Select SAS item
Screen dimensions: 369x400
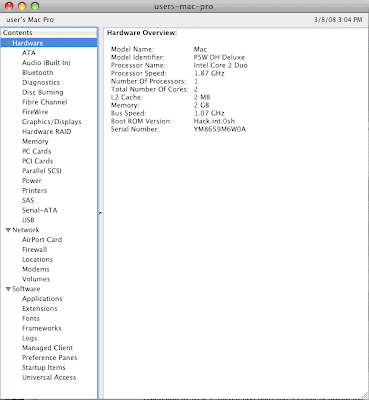(28, 200)
